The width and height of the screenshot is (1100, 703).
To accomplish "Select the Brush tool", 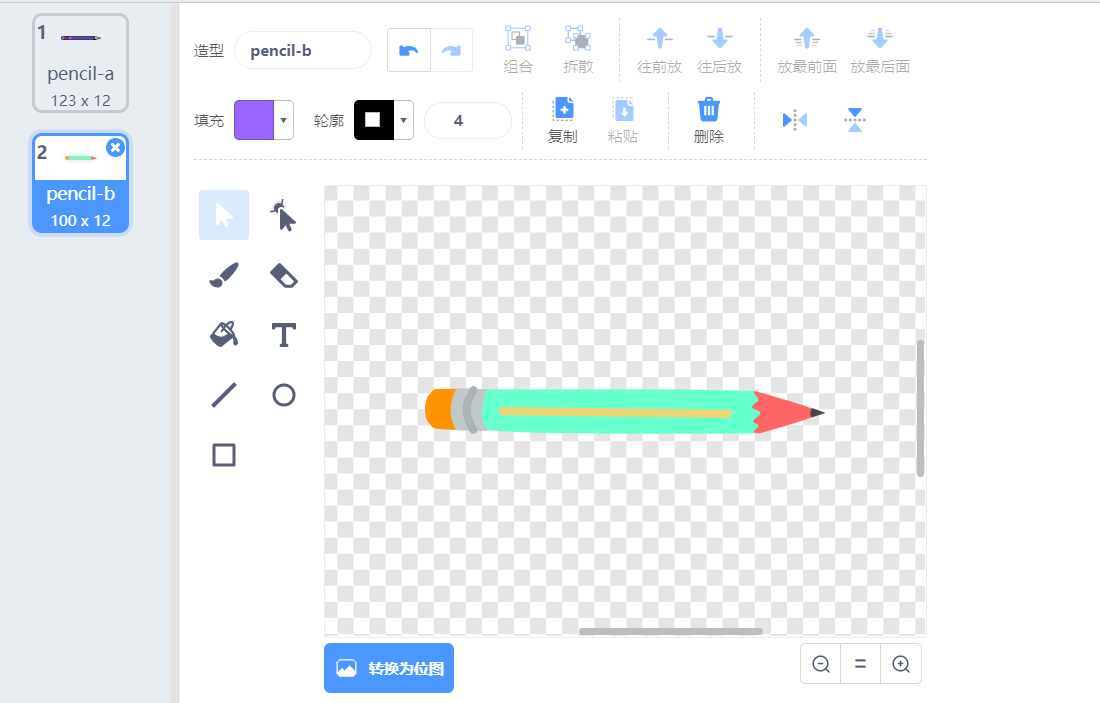I will click(224, 275).
